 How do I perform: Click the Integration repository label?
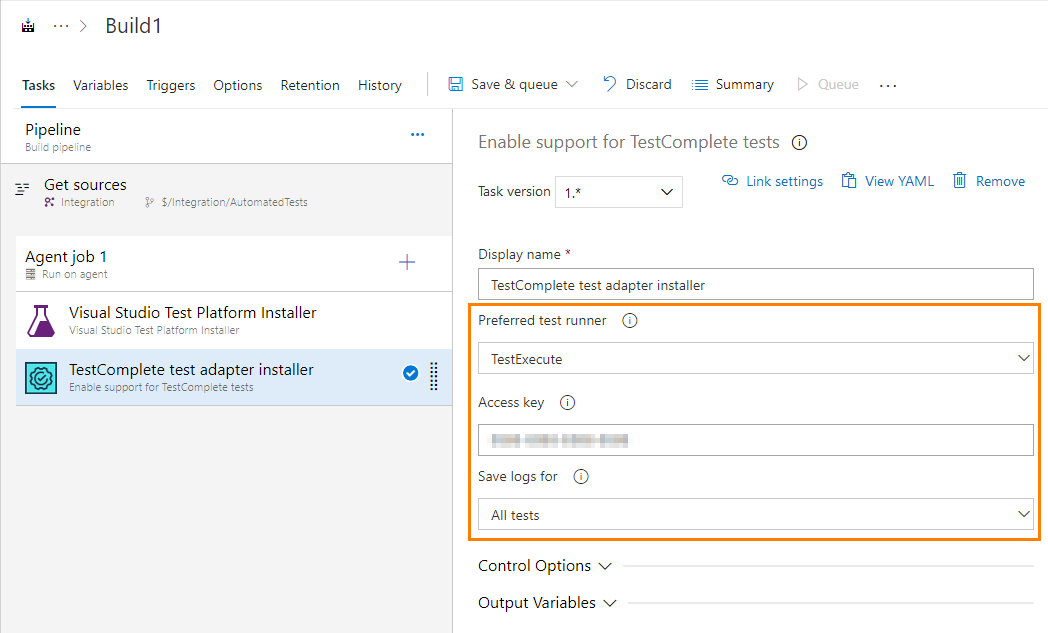pos(87,202)
